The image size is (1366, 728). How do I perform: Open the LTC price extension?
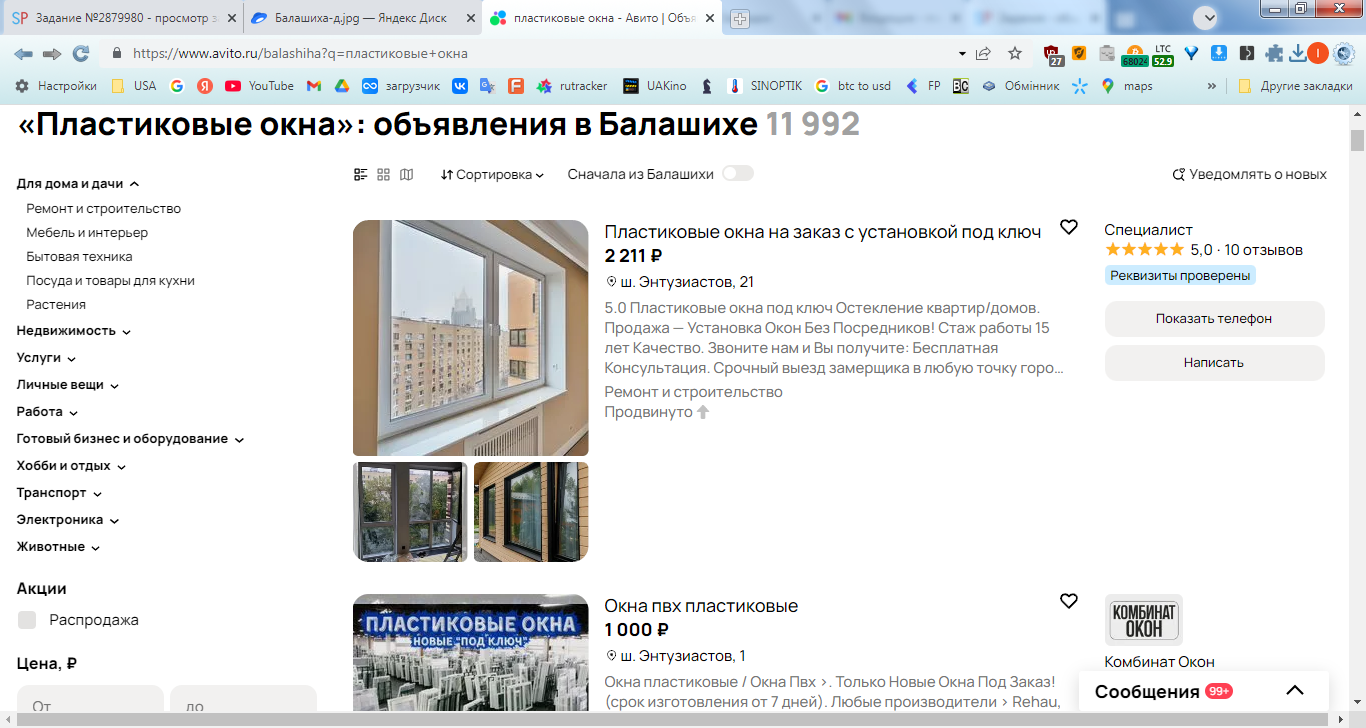click(1163, 55)
